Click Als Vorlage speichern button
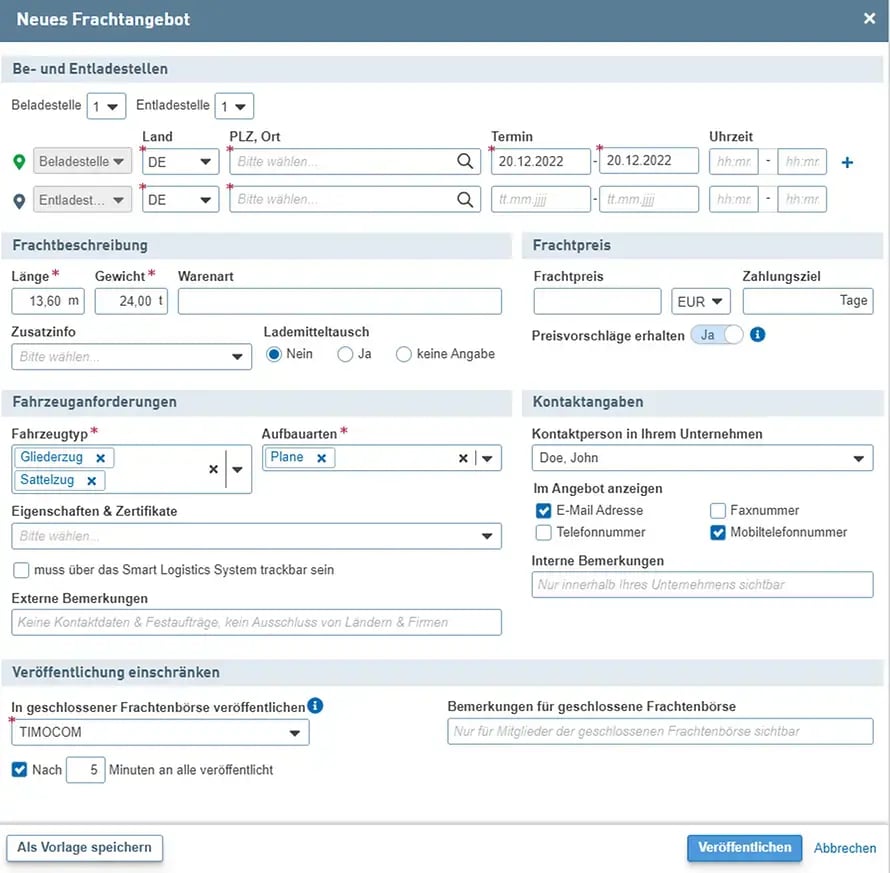This screenshot has height=873, width=890. coord(85,847)
